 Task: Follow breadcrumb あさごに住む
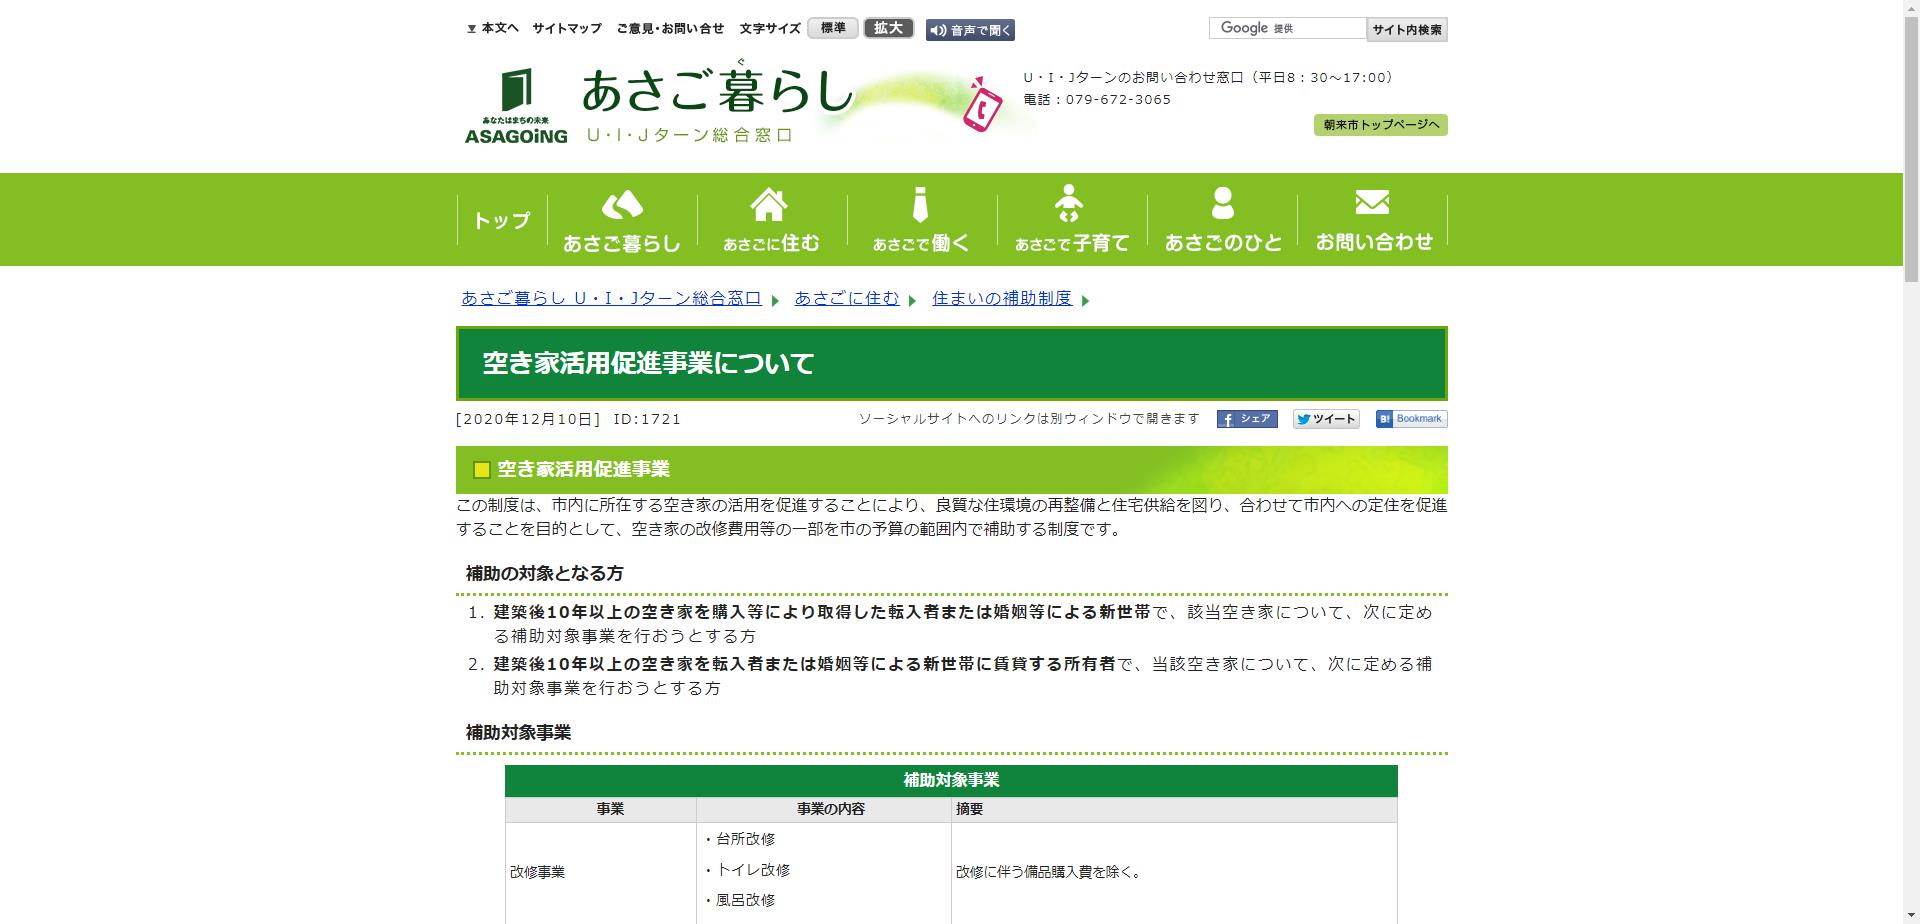[x=847, y=298]
